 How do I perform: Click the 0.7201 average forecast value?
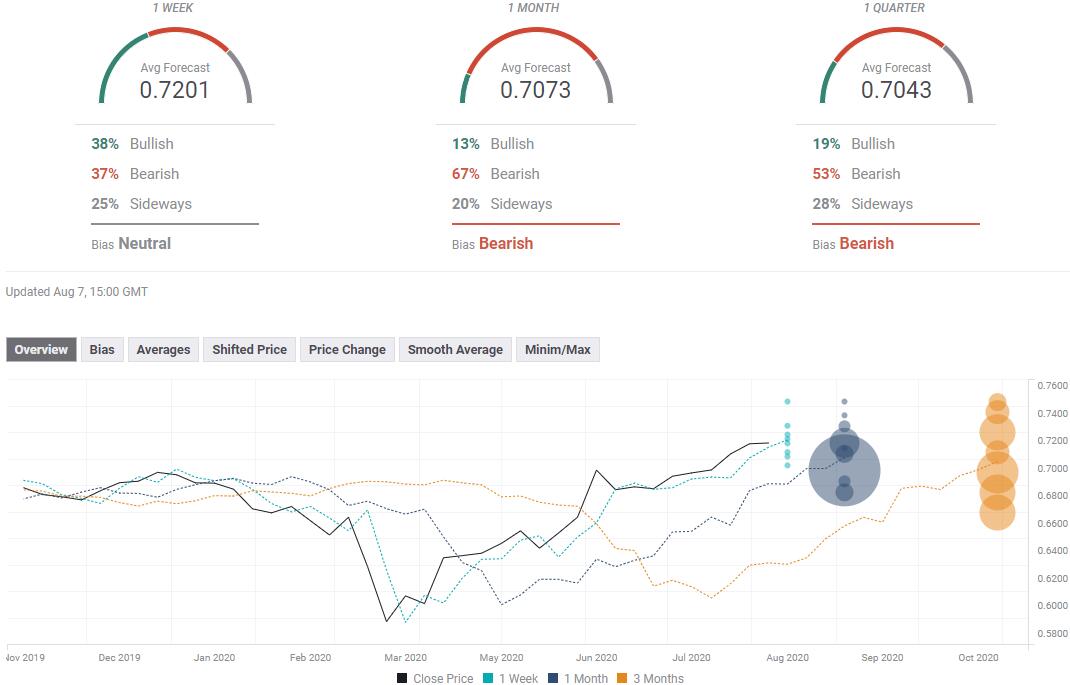click(174, 89)
